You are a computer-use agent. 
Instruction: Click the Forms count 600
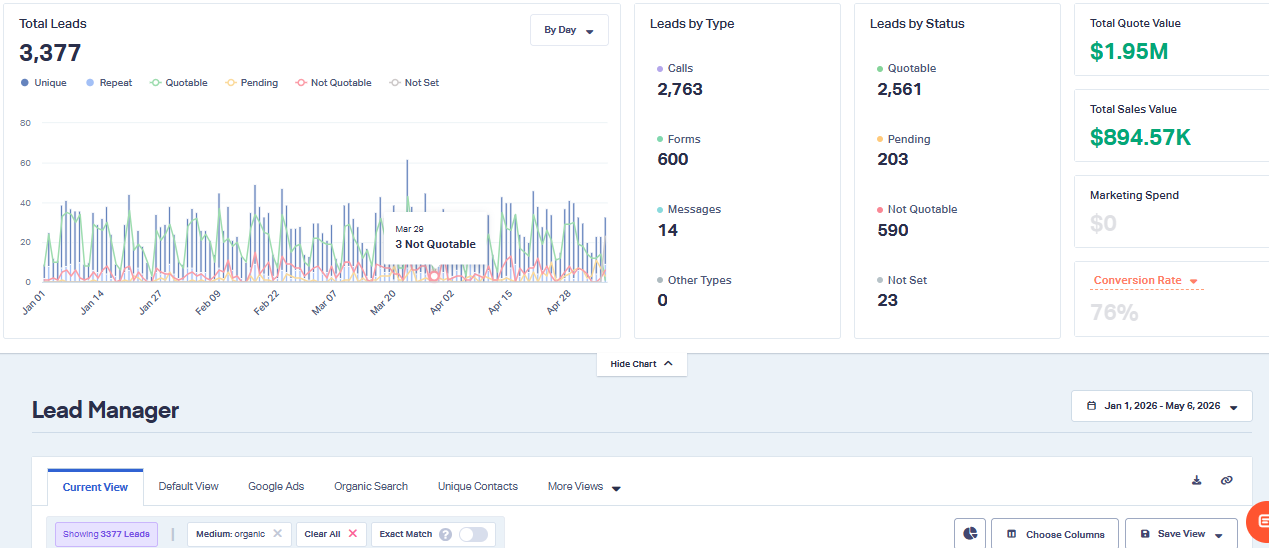pos(673,159)
